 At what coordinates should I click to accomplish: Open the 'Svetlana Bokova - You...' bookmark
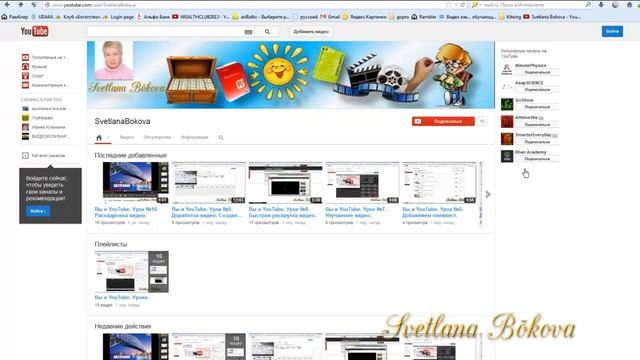tap(552, 17)
